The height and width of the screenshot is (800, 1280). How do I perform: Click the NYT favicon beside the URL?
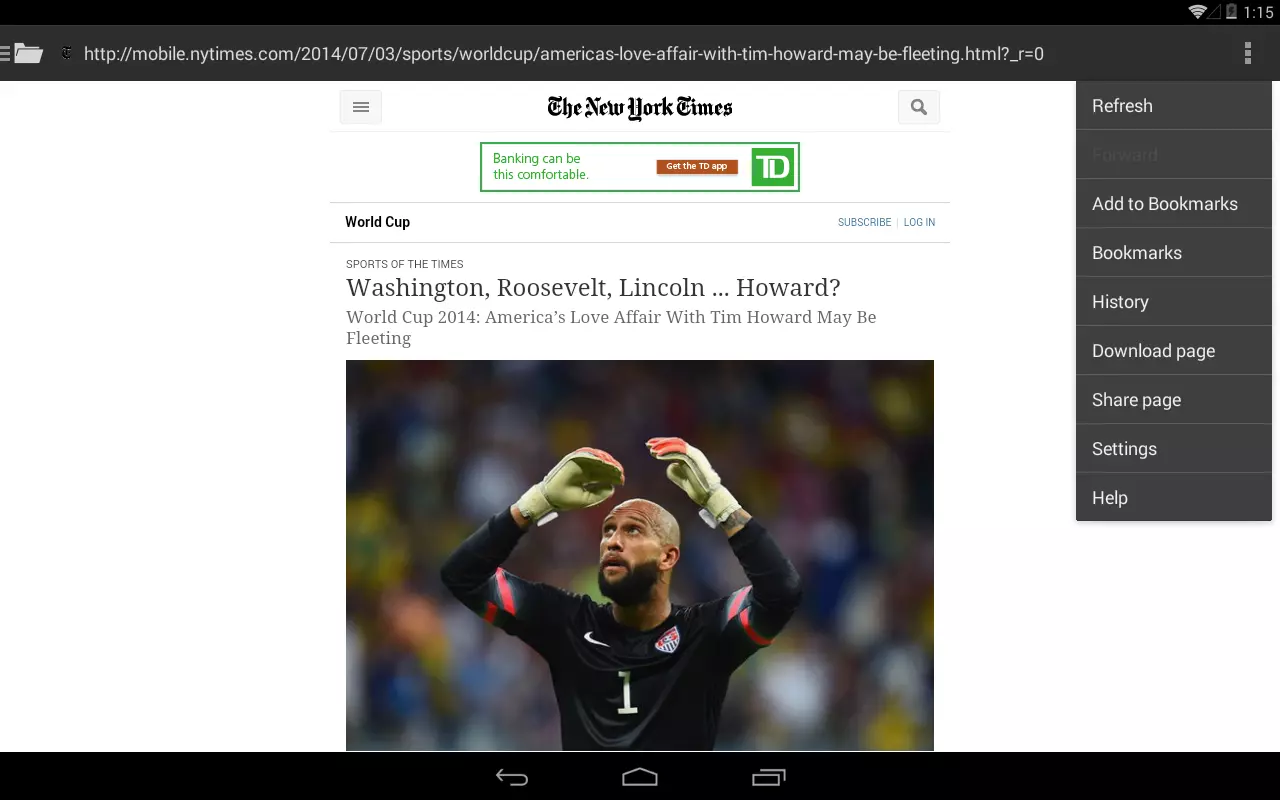click(x=66, y=54)
